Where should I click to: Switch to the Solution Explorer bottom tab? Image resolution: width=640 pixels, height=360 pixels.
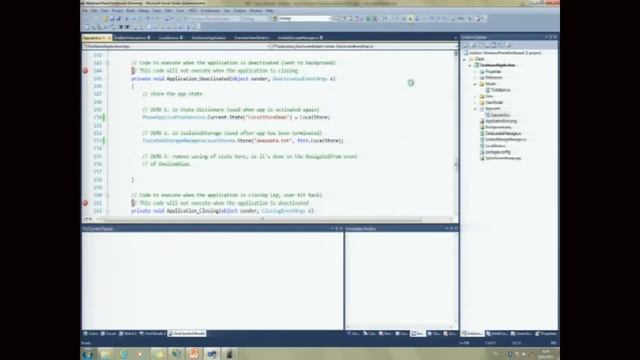[472, 334]
